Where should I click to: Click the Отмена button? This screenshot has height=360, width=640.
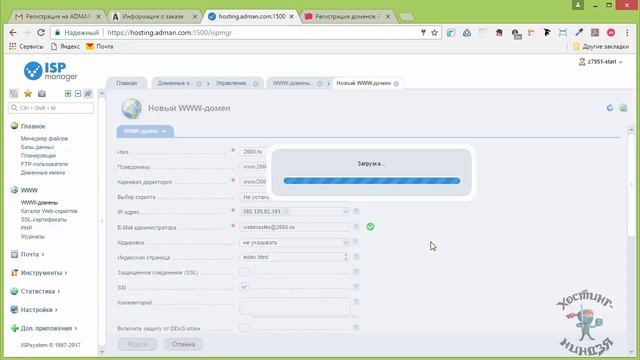183,344
